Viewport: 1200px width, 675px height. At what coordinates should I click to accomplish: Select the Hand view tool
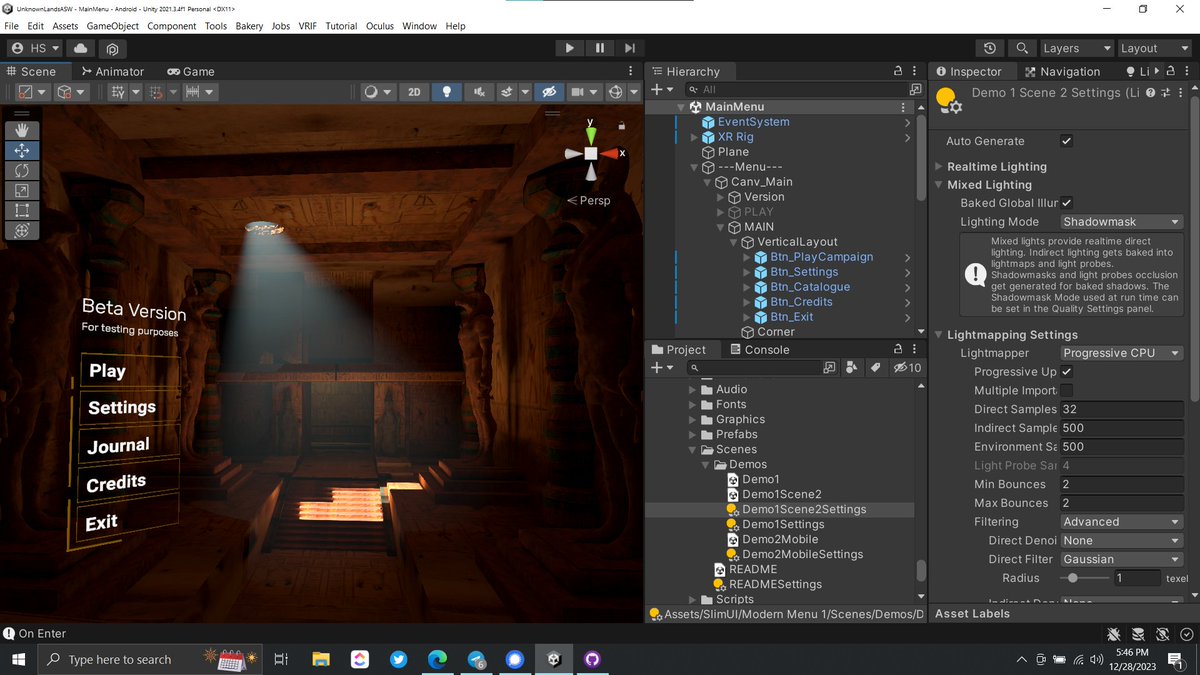tap(22, 130)
